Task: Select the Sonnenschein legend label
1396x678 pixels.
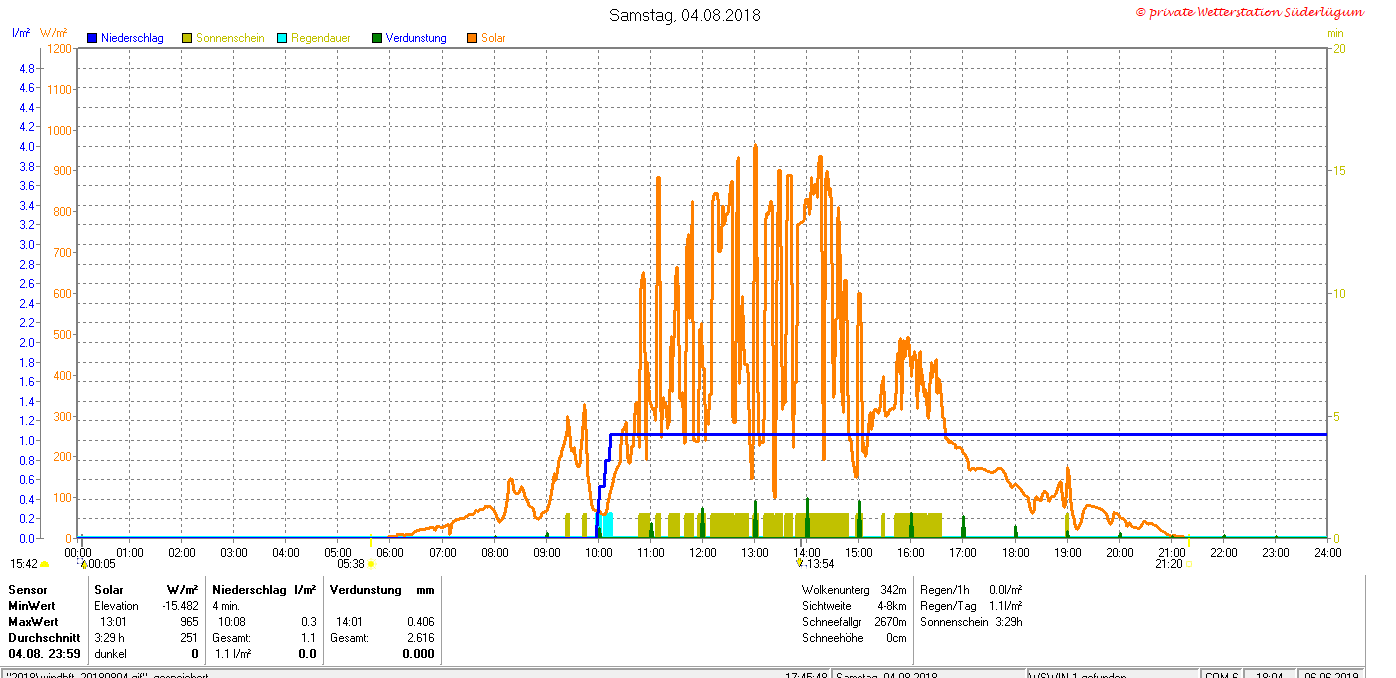Action: pos(230,38)
